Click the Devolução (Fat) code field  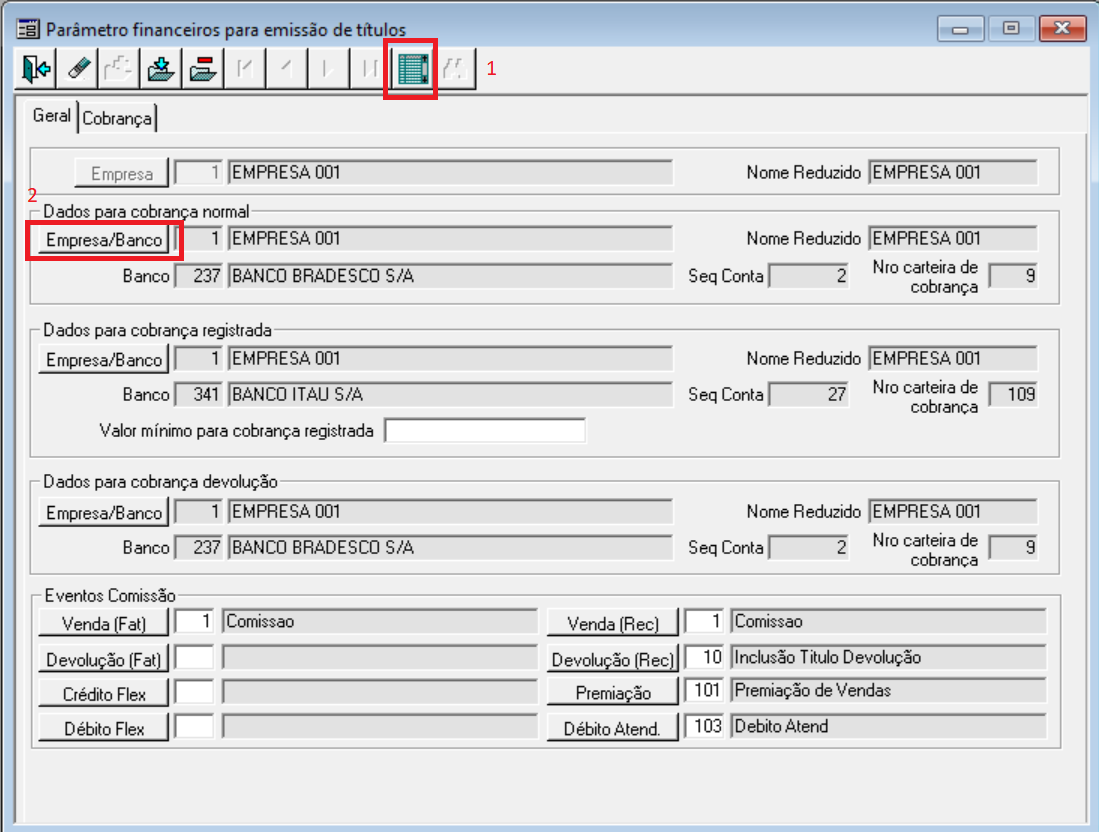(x=194, y=657)
